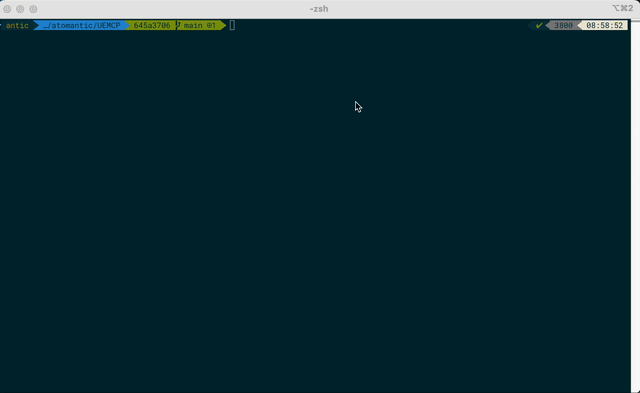
Task: Click the -zsh window title text
Action: 319,9
